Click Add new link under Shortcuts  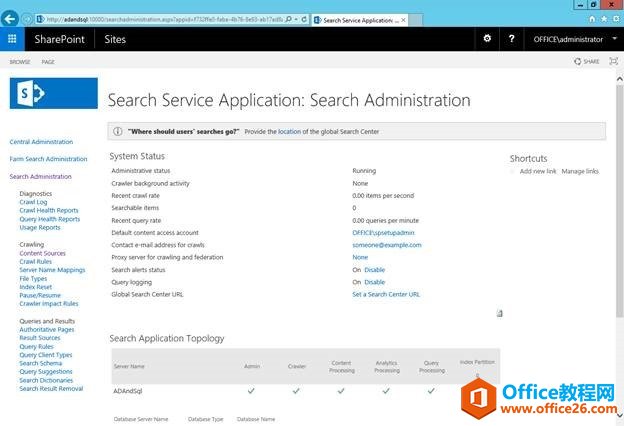click(x=538, y=171)
